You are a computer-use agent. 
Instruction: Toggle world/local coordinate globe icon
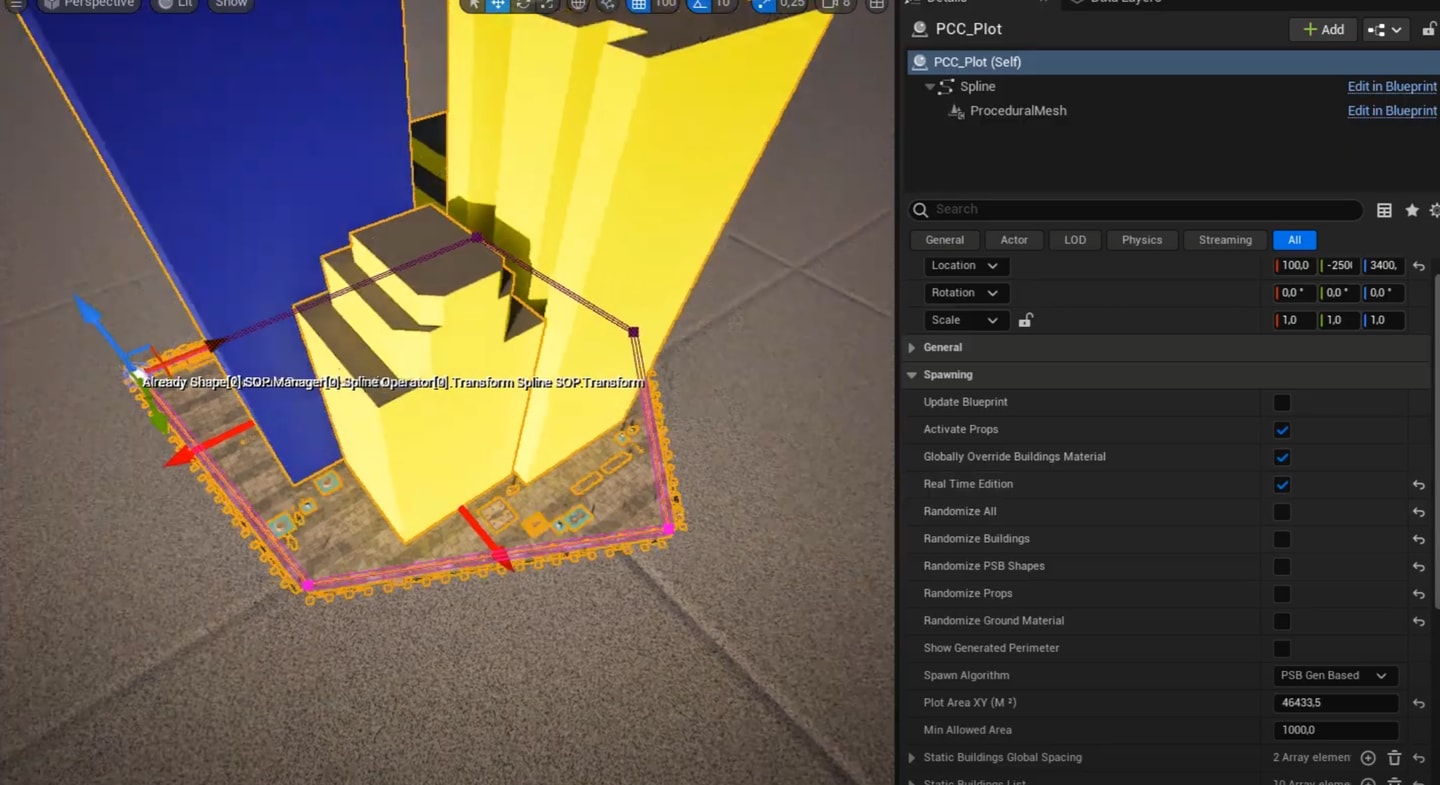point(578,5)
